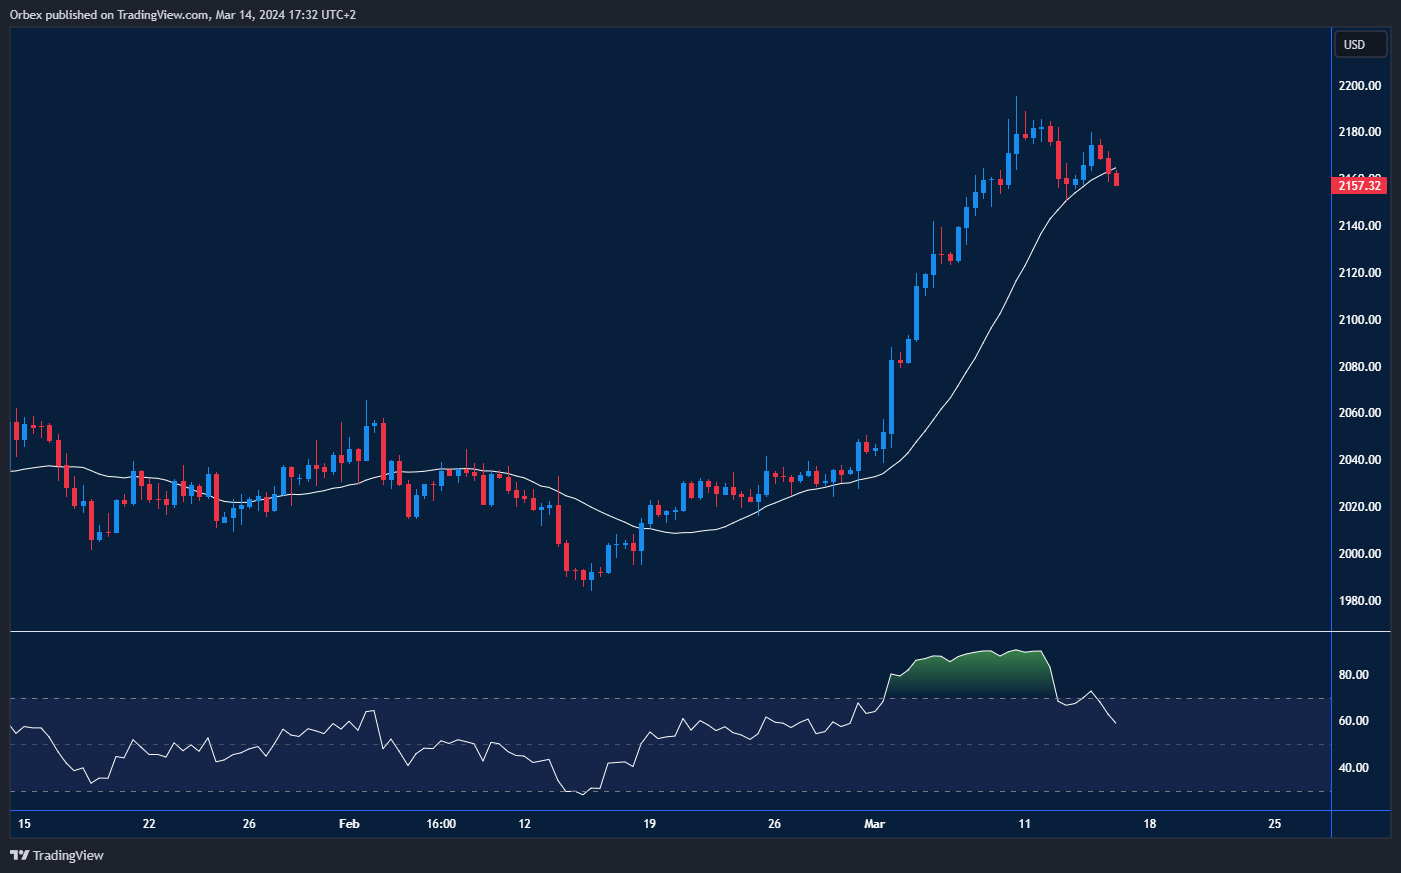Select the Mar date marker on time axis
Viewport: 1401px width, 873px height.
pyautogui.click(x=874, y=824)
